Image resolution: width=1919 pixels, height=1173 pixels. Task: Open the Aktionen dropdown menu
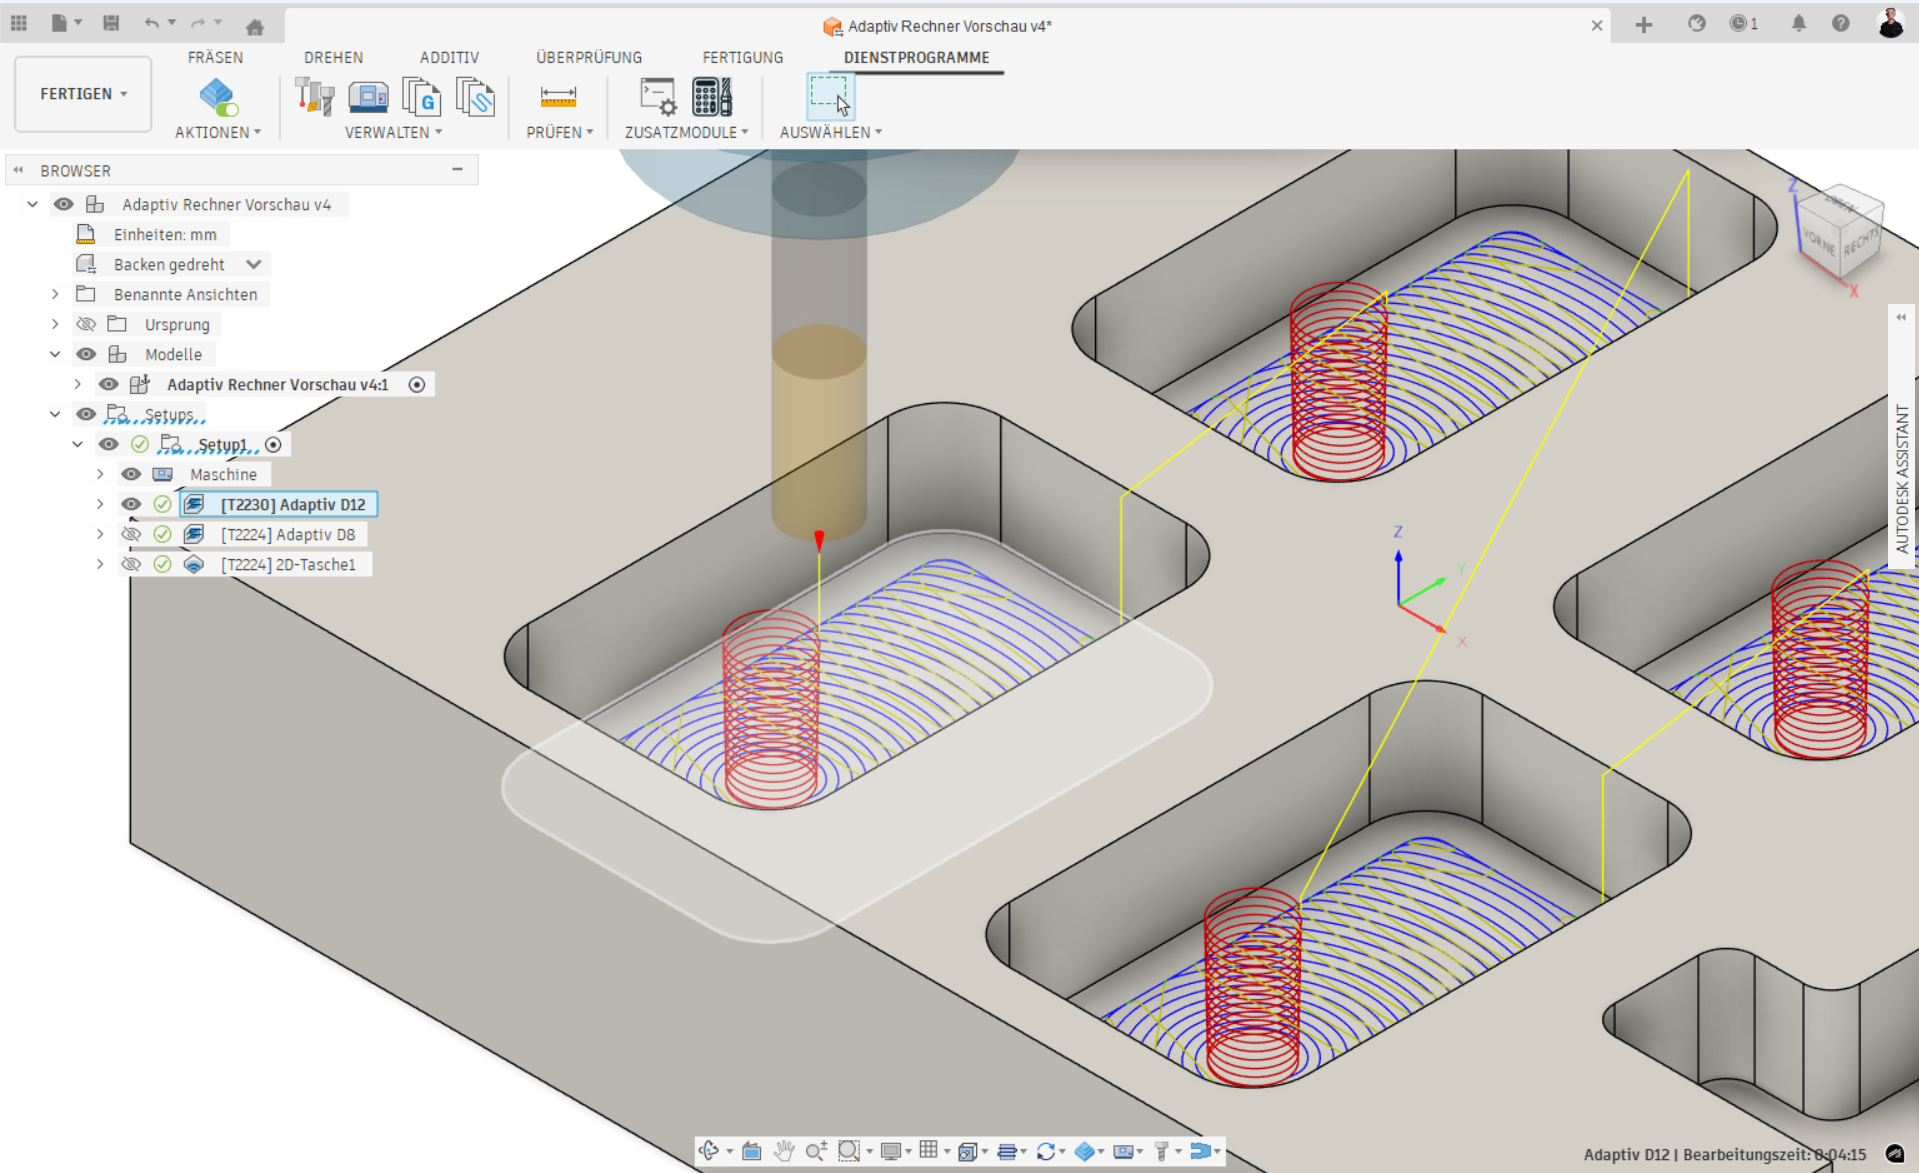click(x=218, y=132)
